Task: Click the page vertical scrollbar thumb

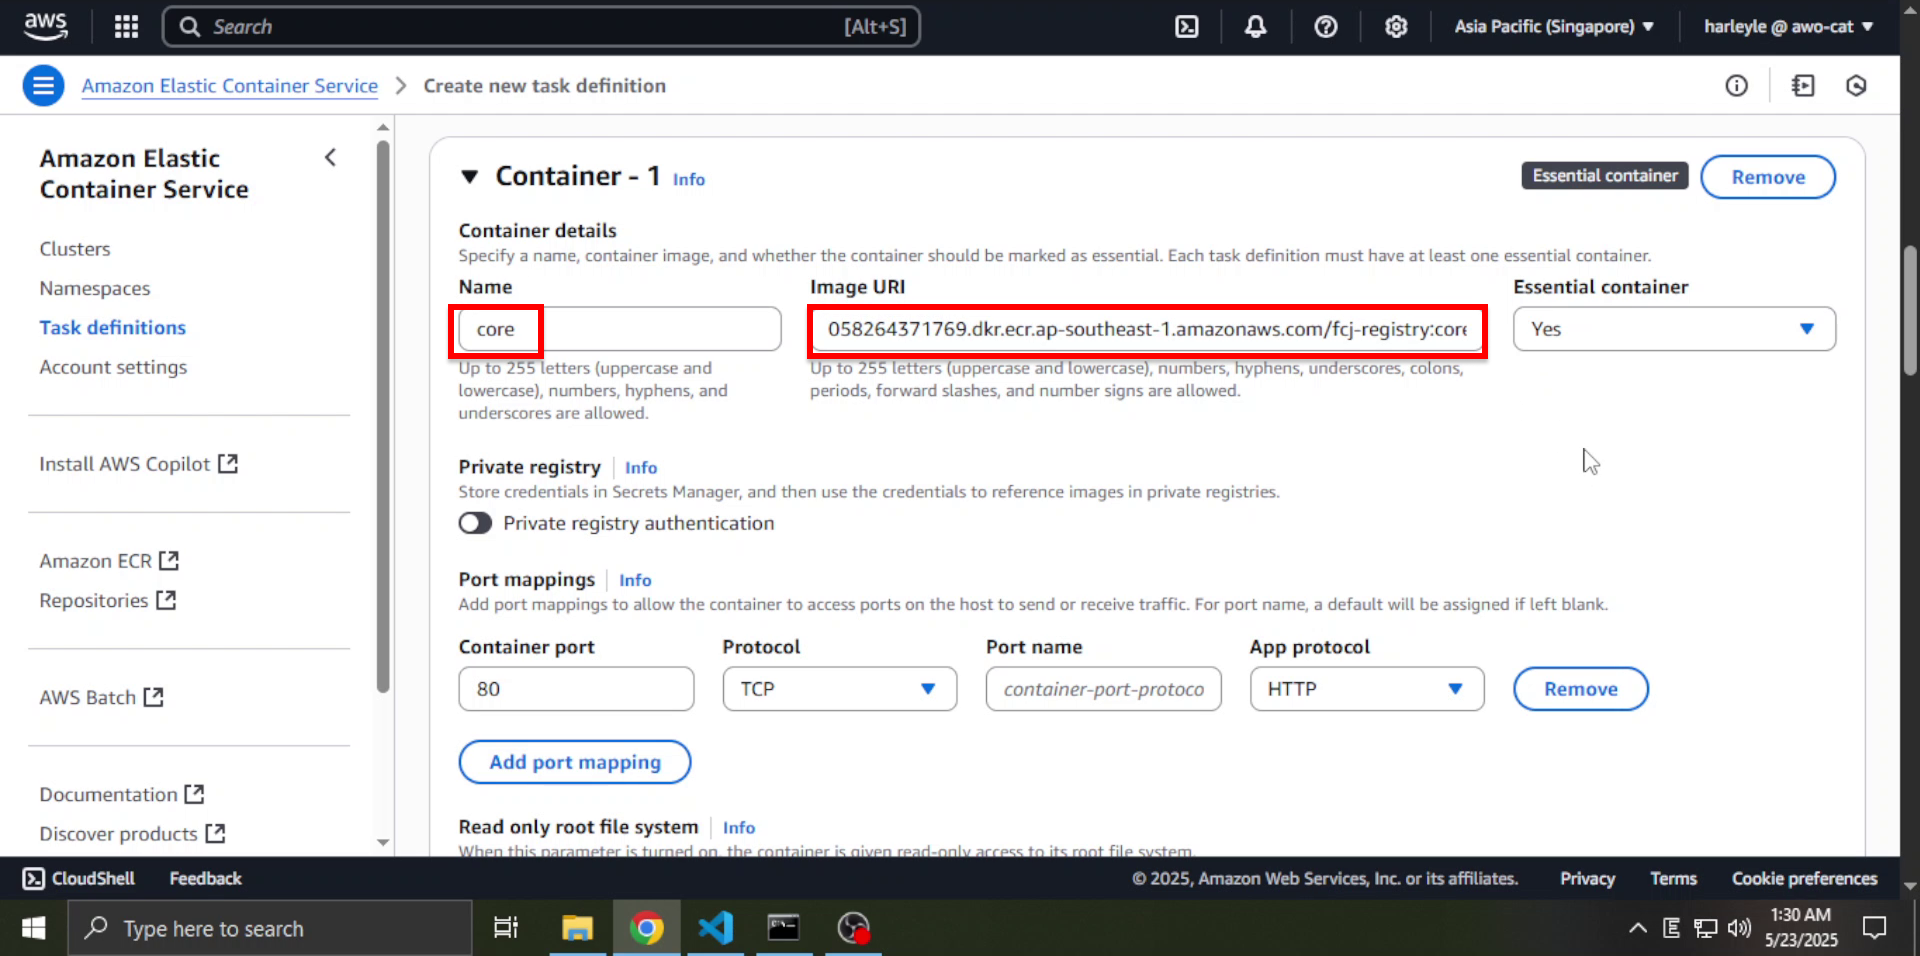Action: coord(1910,310)
